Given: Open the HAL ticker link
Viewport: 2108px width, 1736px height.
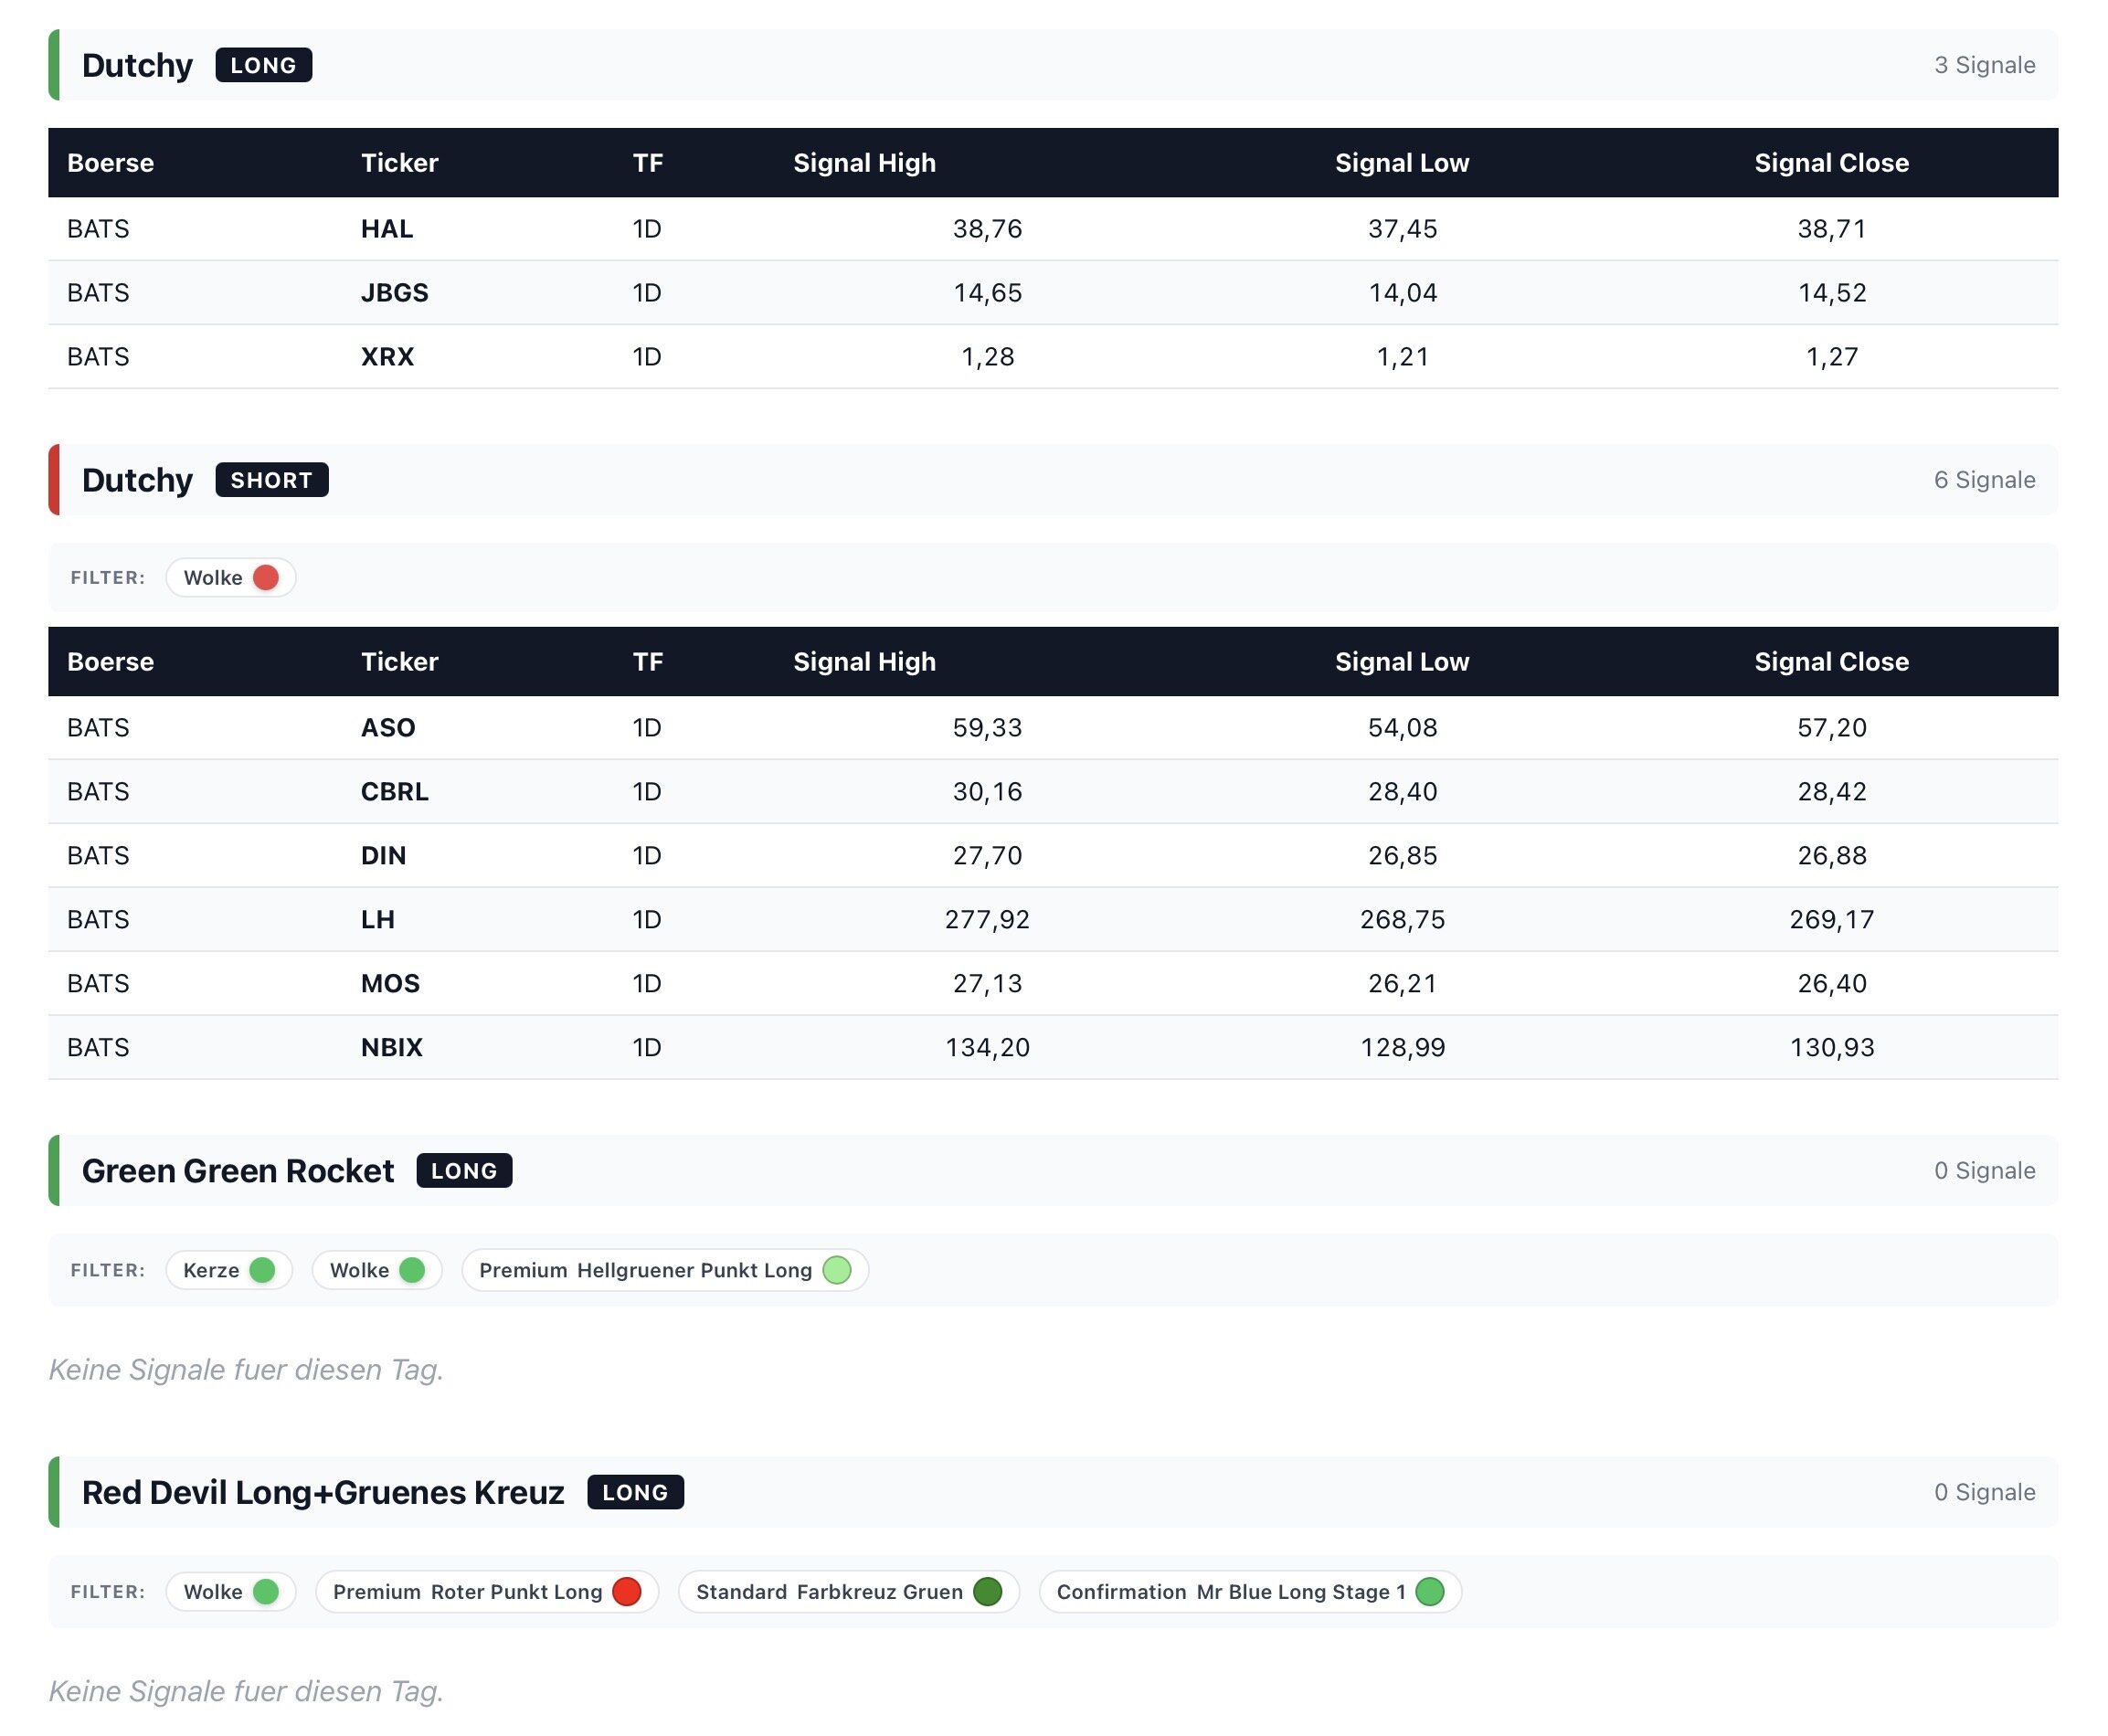Looking at the screenshot, I should 387,229.
